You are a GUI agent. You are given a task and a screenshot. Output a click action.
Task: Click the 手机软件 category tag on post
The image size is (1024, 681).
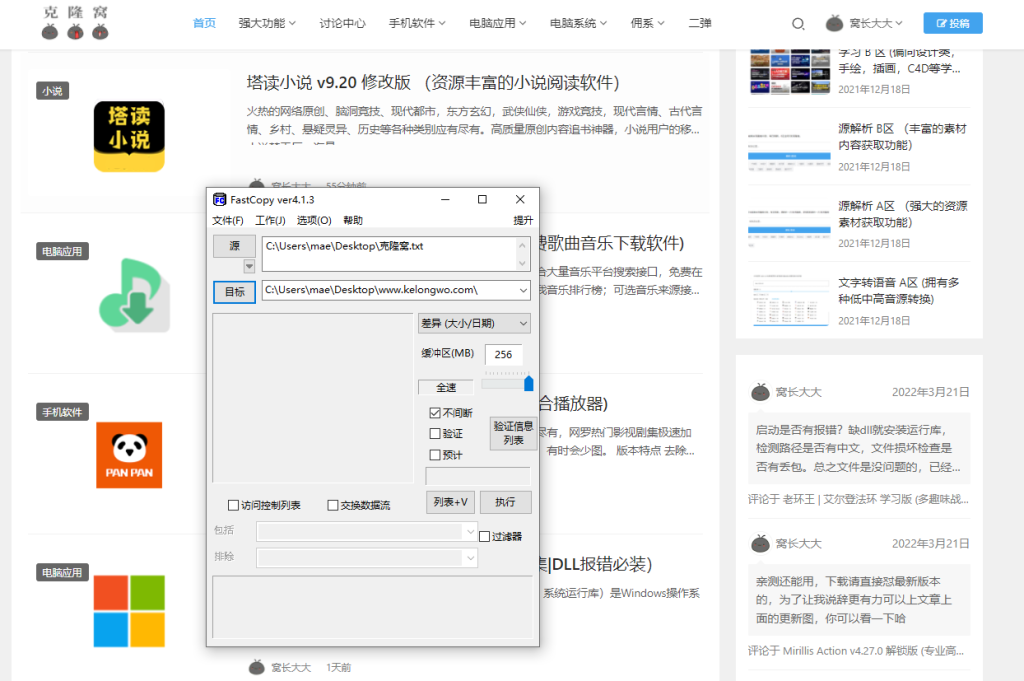(x=62, y=412)
